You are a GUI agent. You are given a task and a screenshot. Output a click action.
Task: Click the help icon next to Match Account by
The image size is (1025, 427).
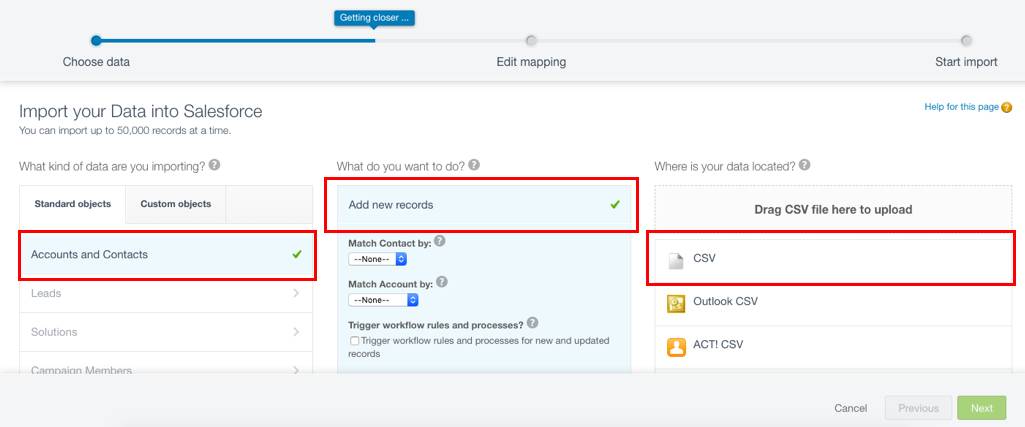pyautogui.click(x=442, y=282)
